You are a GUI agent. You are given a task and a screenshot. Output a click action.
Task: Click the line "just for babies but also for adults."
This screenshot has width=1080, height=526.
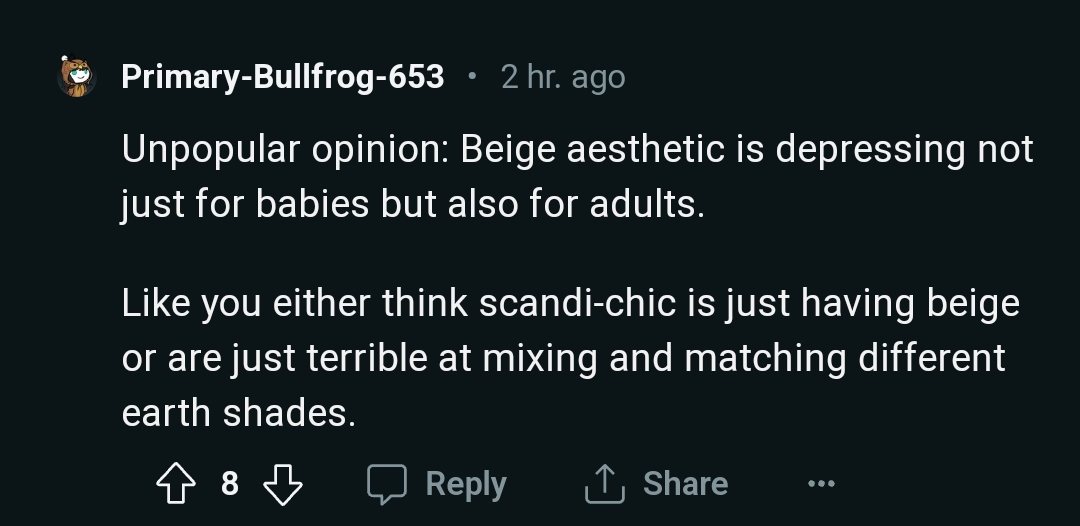[x=413, y=205]
